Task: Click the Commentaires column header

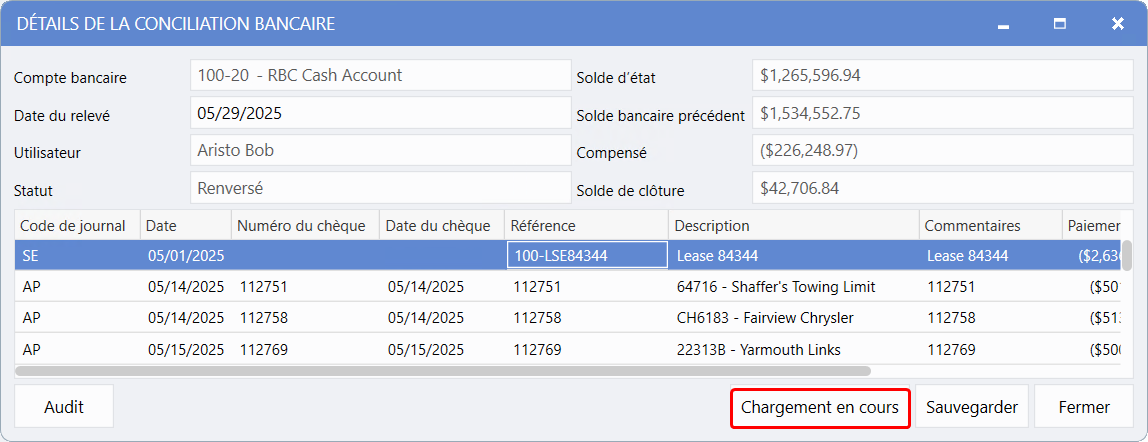Action: click(989, 226)
